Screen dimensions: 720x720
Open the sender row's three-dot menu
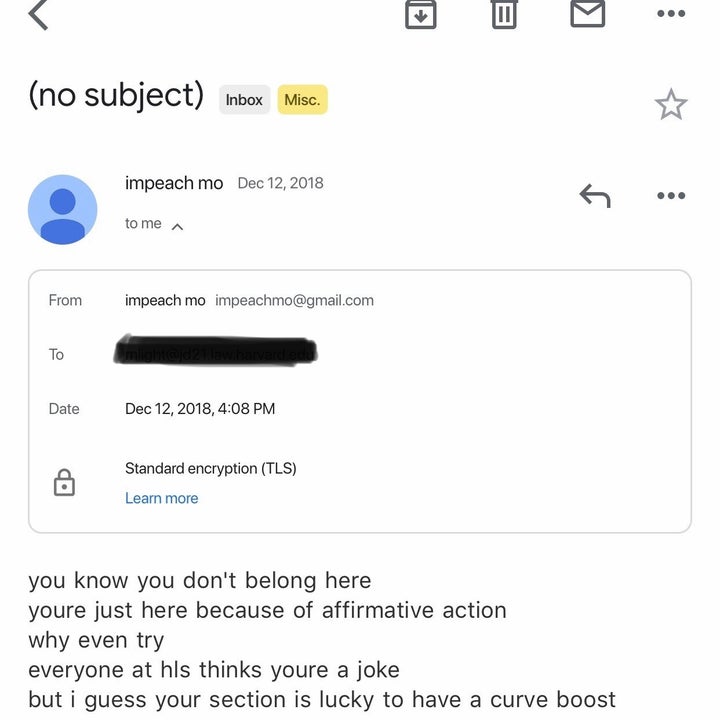[670, 196]
